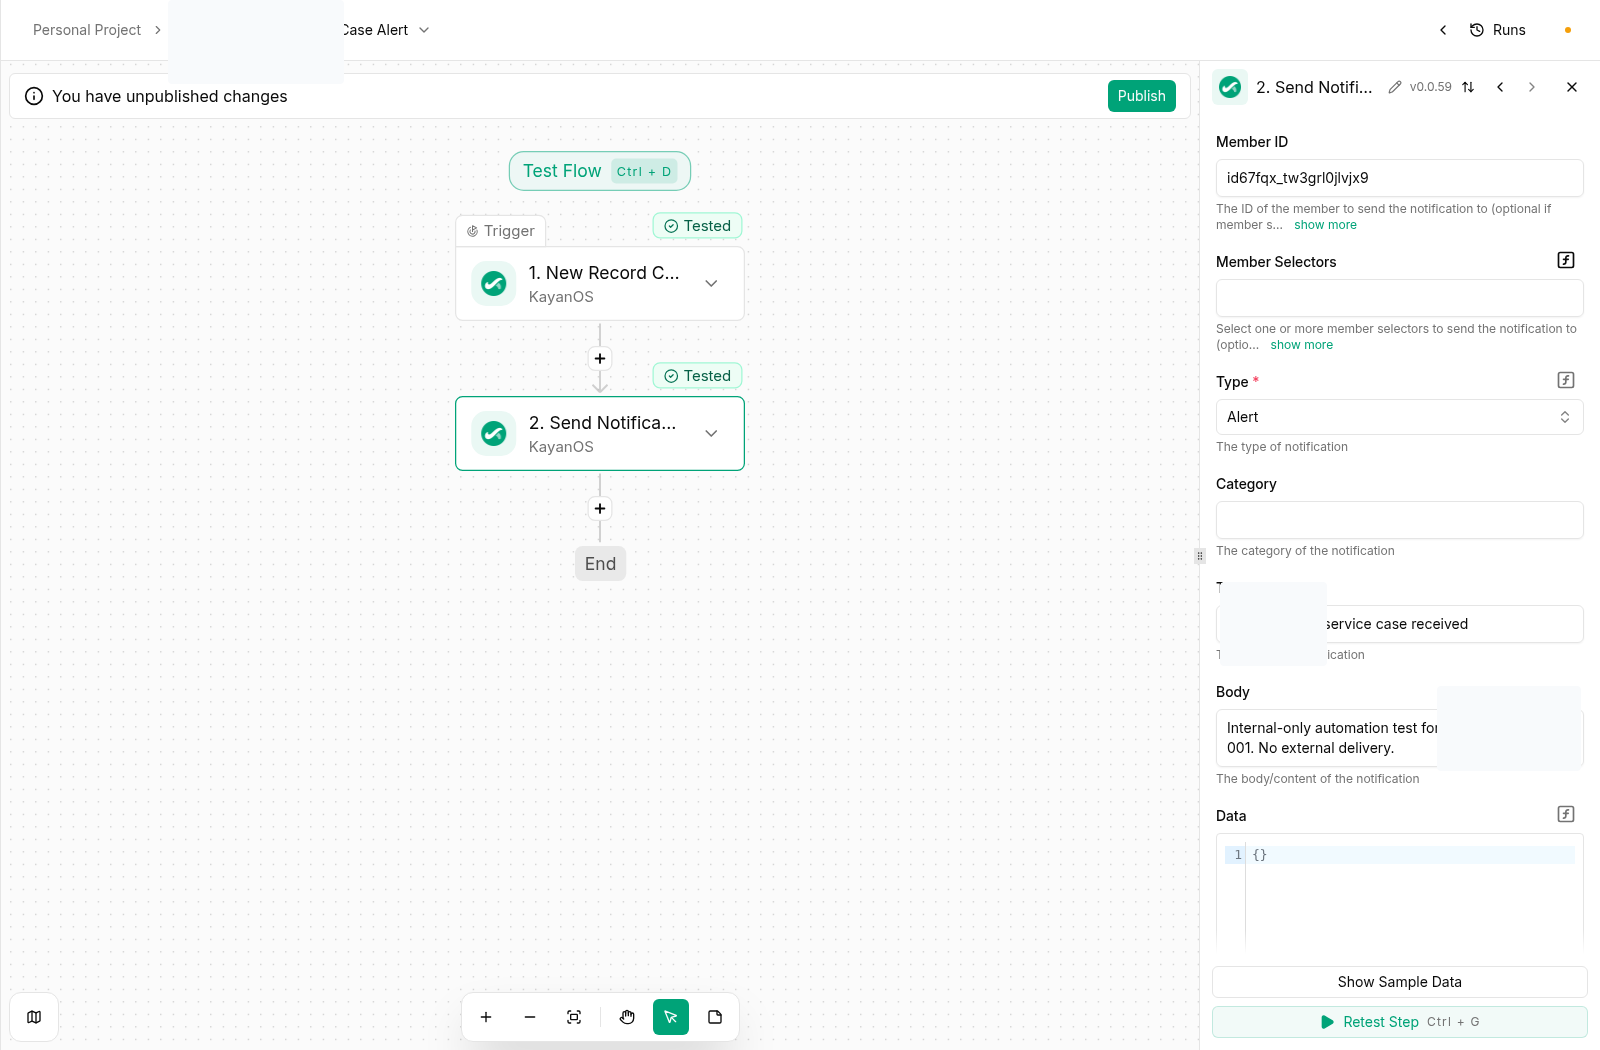Click the Tested badge above Send Notification step
Screen dimensions: 1600x1050
pos(697,376)
